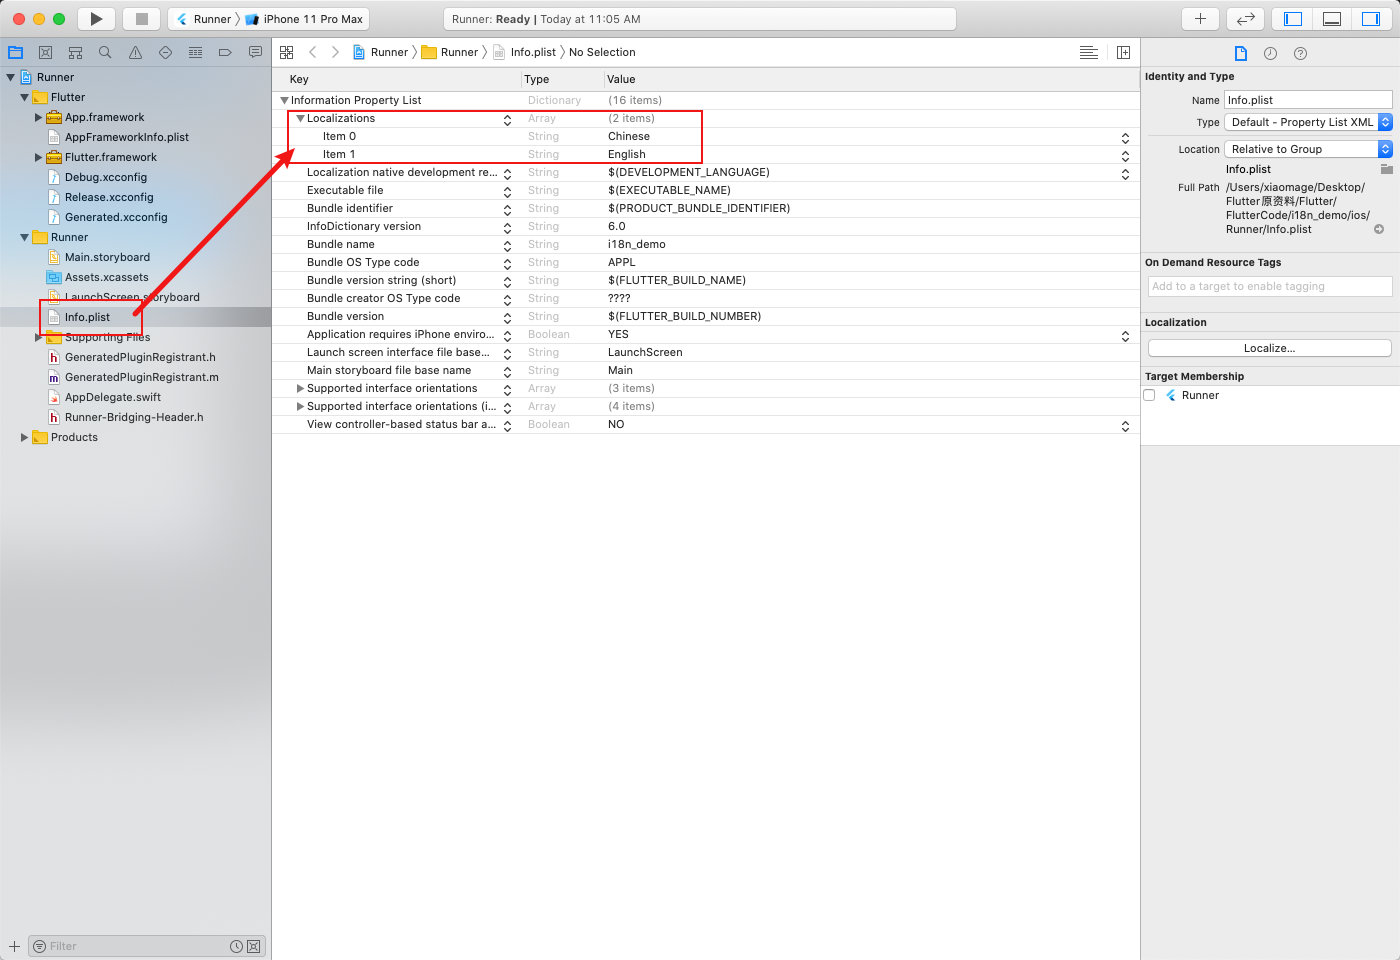This screenshot has height=960, width=1400.
Task: Edit the file Name field
Action: point(1308,100)
